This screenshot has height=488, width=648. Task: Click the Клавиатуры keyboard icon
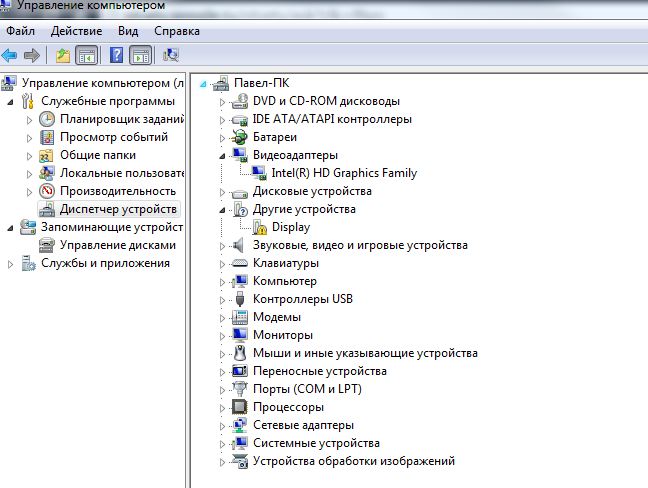tap(240, 263)
